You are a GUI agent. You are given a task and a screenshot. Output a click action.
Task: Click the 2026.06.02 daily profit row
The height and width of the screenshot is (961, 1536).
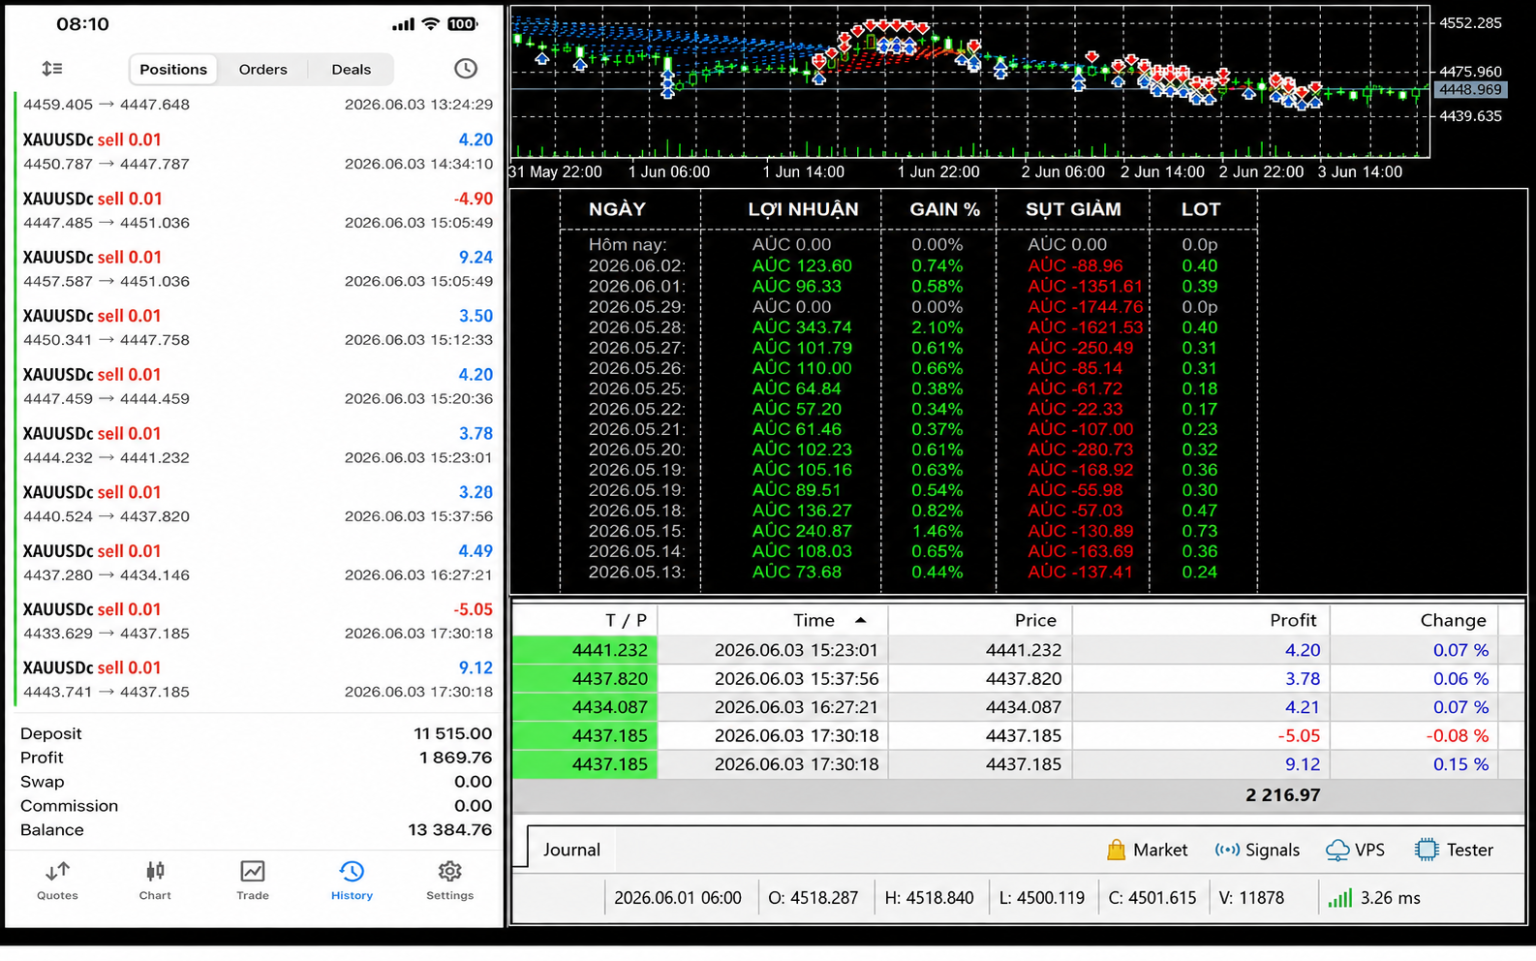[903, 266]
